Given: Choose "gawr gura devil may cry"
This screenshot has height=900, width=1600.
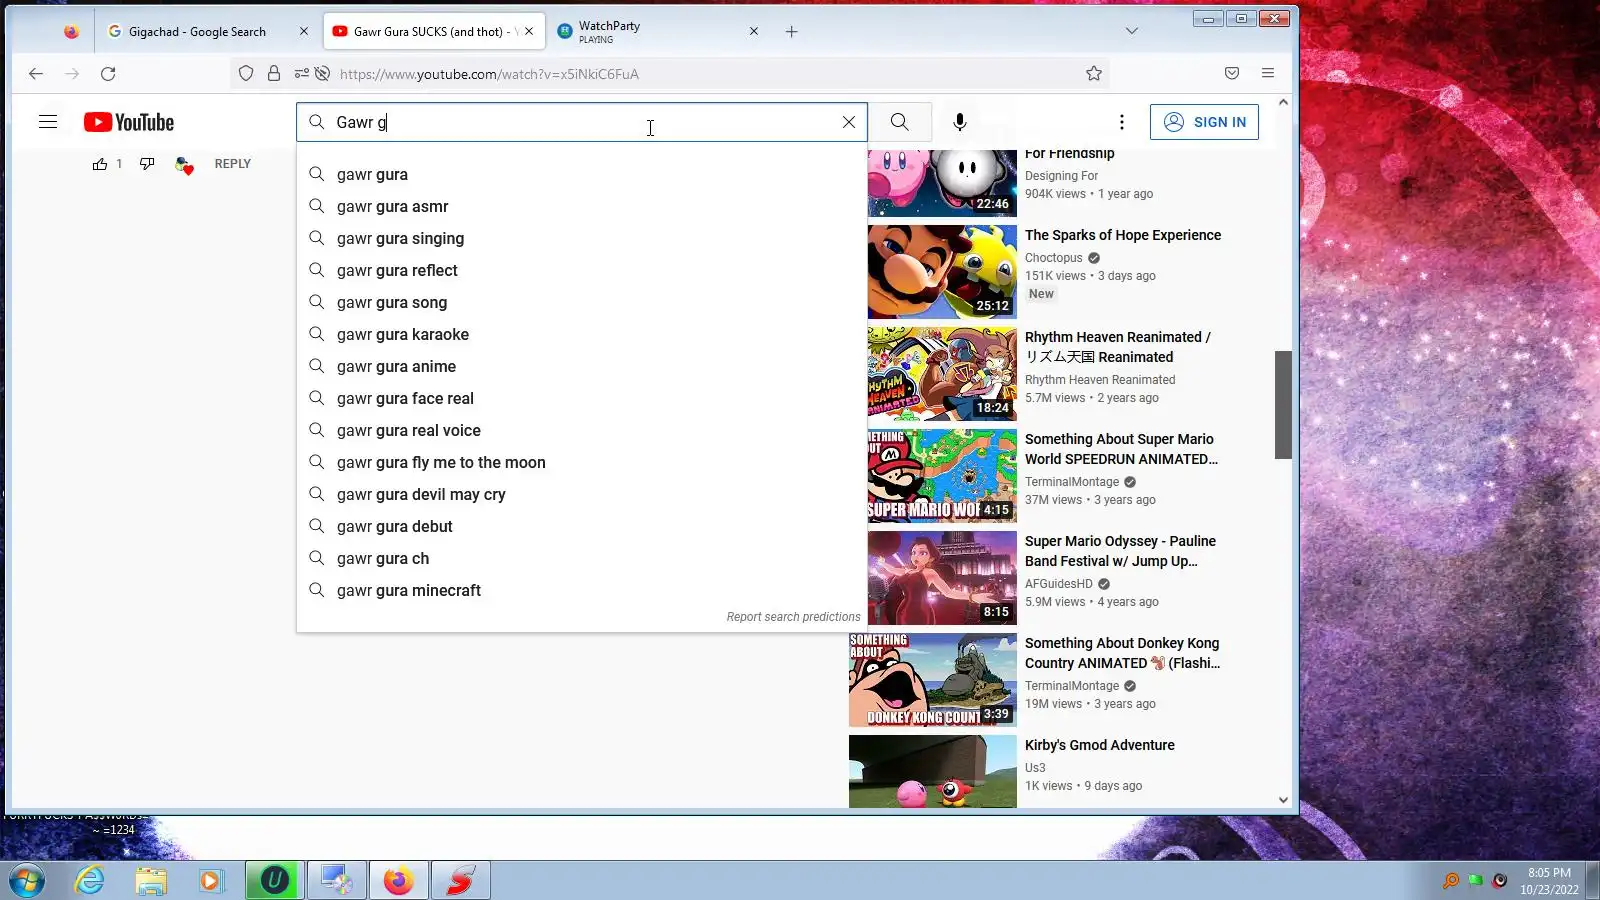Looking at the screenshot, I should (582, 494).
